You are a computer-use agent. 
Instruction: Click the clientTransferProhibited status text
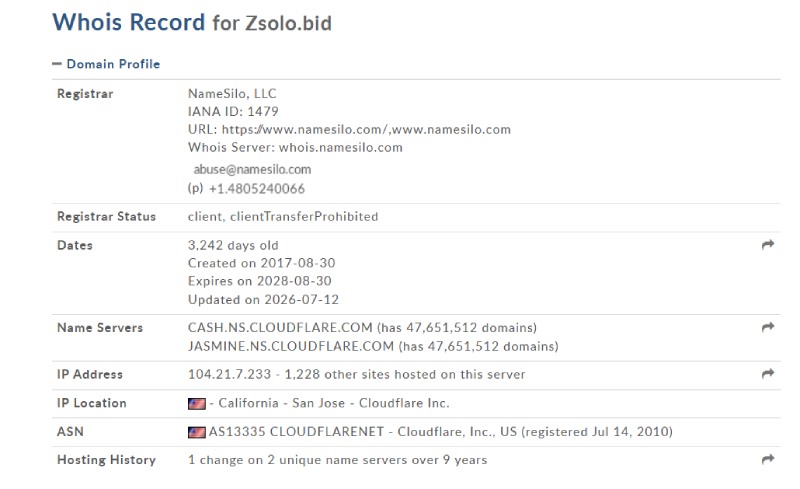pos(304,216)
